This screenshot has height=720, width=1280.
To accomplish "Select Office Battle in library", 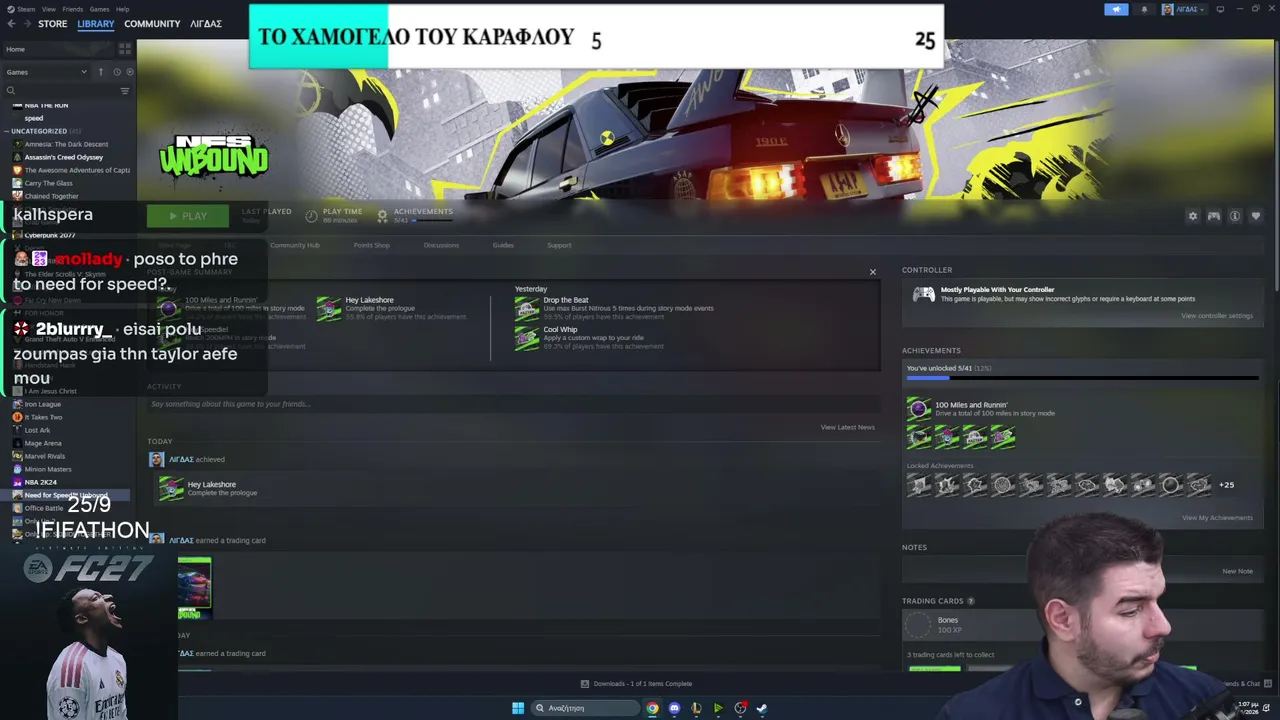I will point(44,508).
